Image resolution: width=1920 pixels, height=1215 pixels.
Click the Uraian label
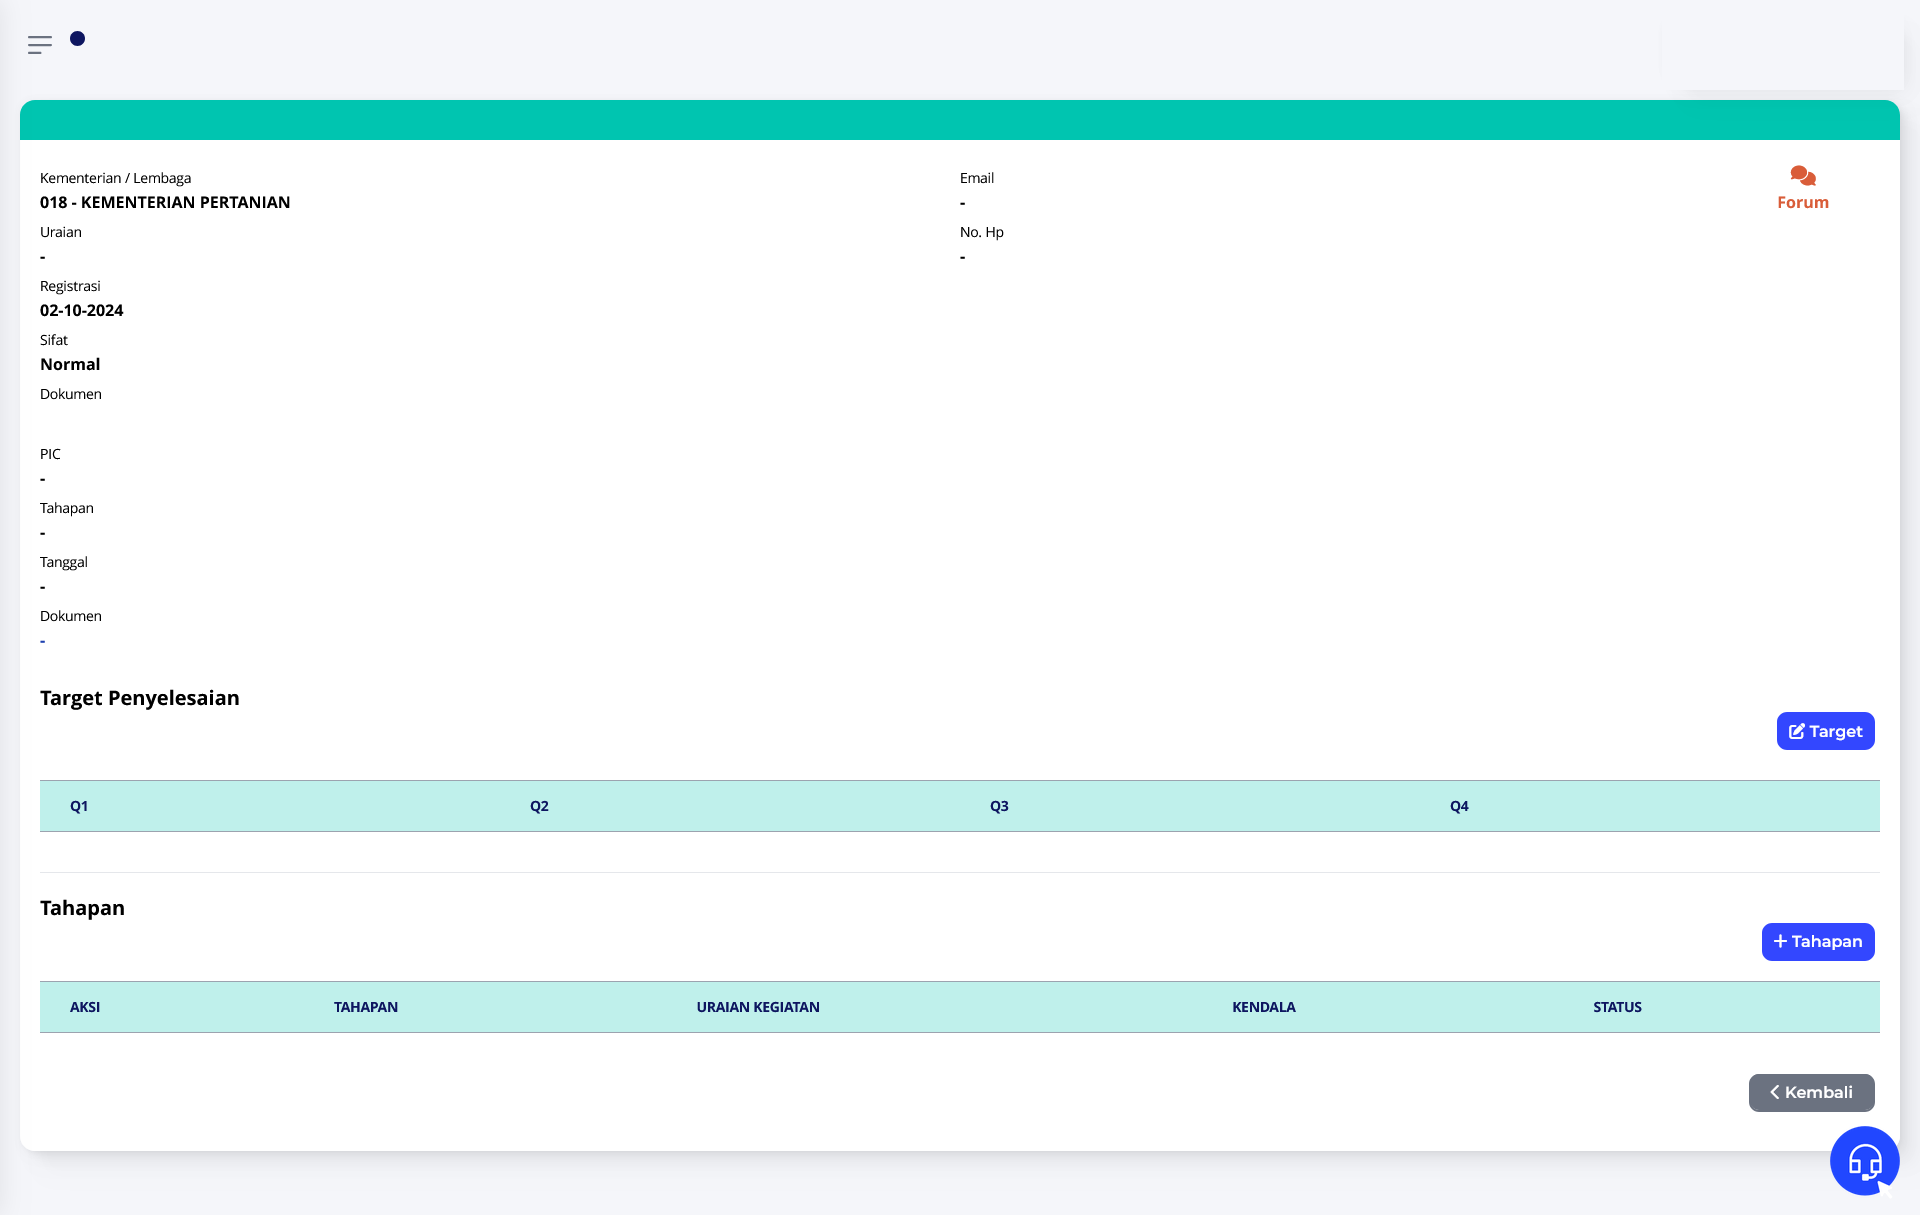tap(61, 232)
